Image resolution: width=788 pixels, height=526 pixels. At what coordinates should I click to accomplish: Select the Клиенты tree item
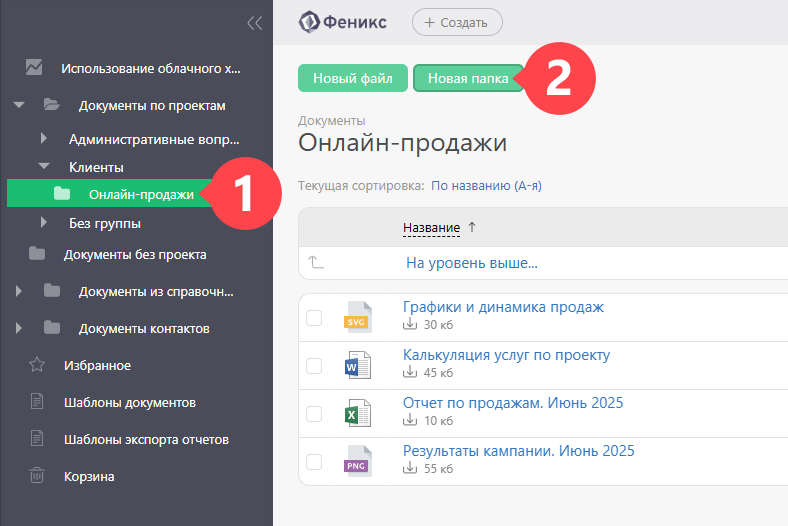[x=96, y=167]
